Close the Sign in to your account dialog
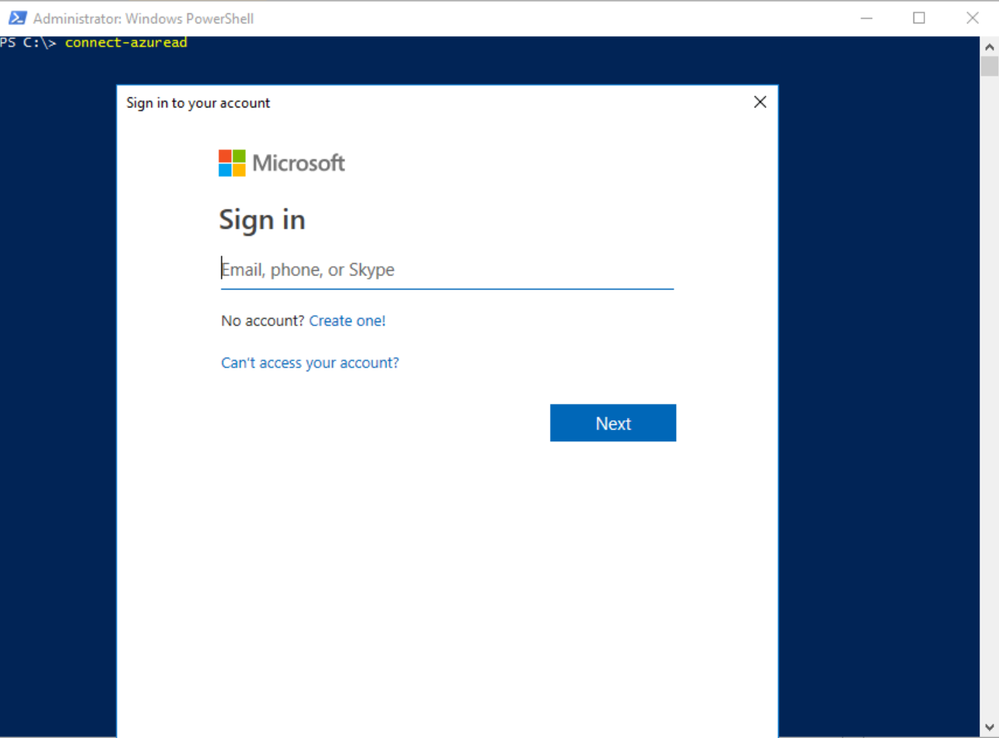This screenshot has width=999, height=738. (x=759, y=102)
